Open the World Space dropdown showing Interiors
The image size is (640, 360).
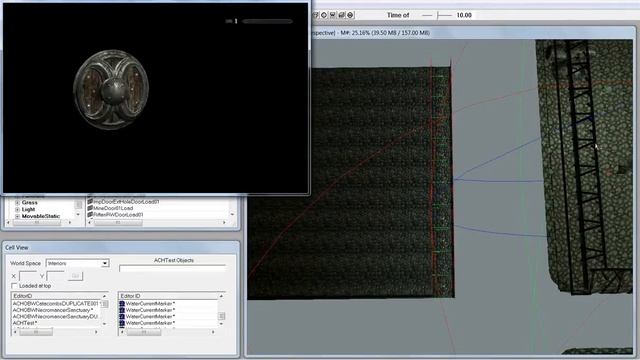78,263
